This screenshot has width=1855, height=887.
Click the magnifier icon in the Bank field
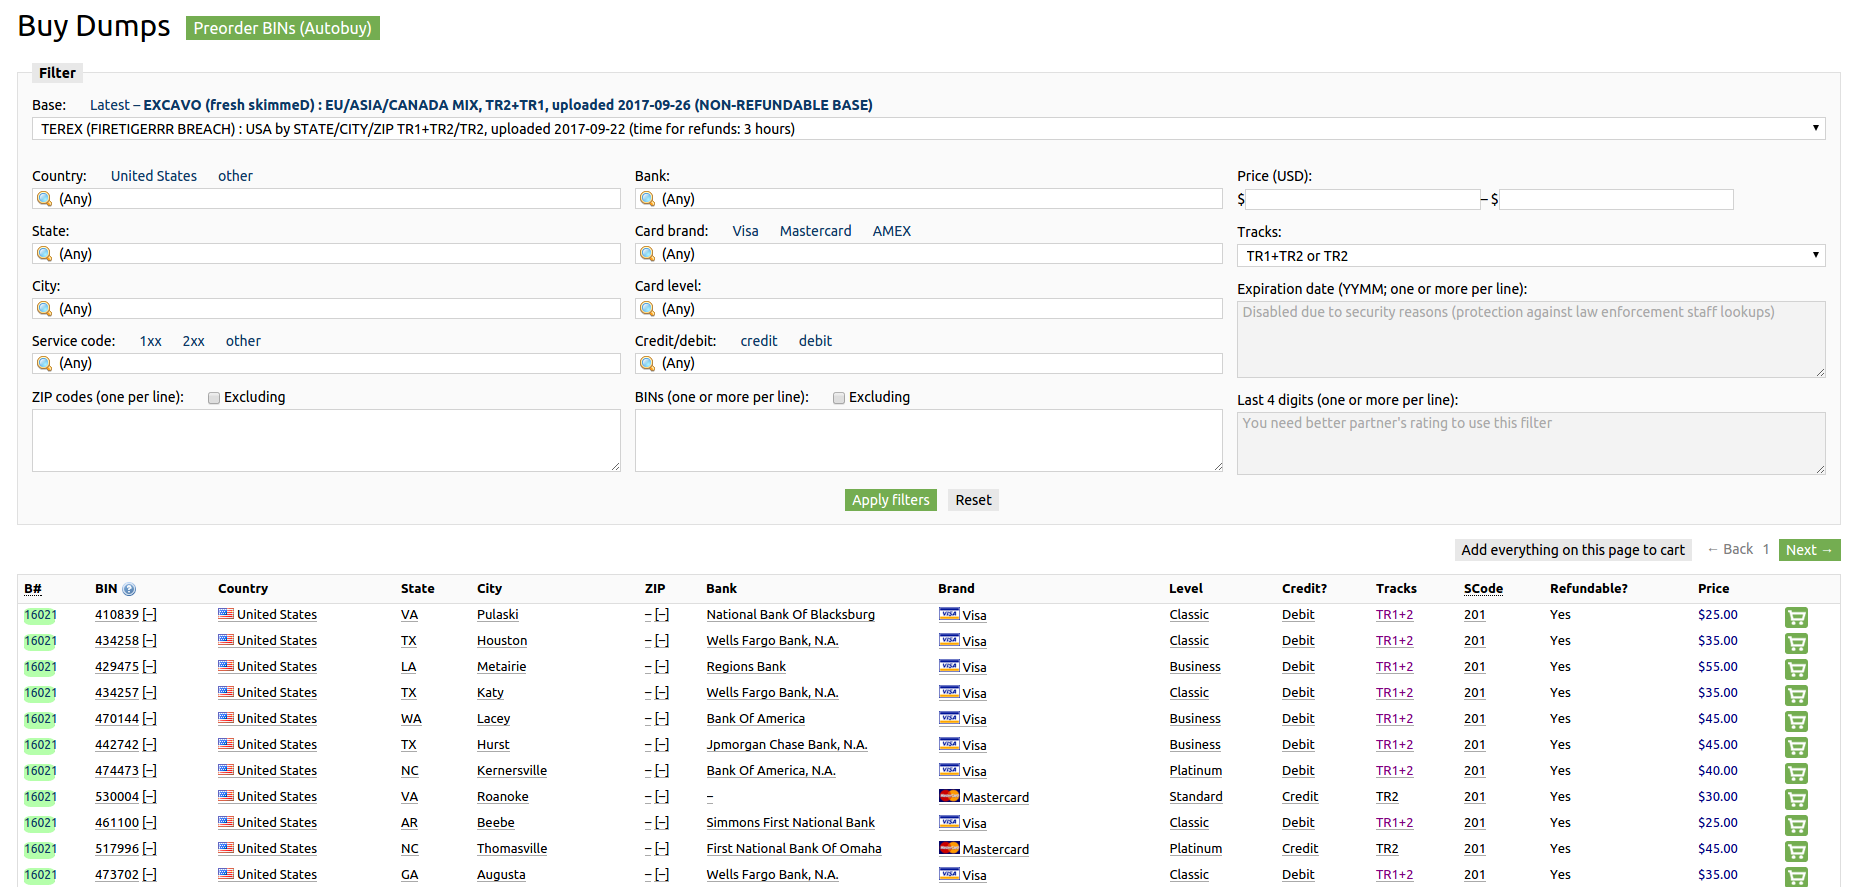(648, 199)
